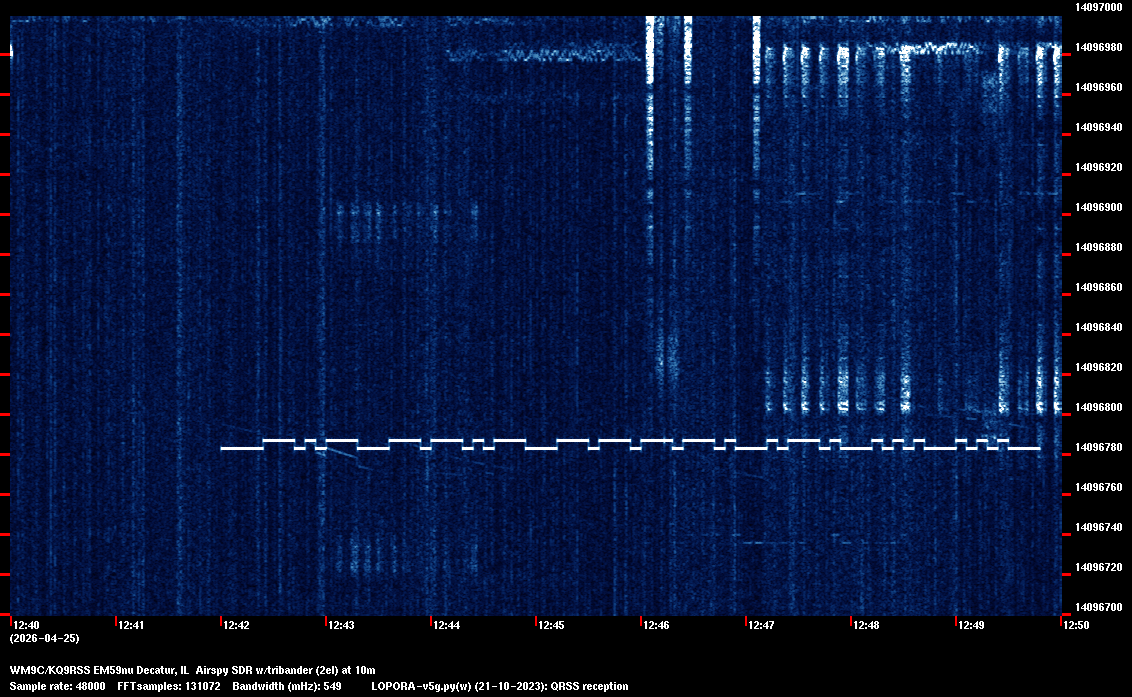The height and width of the screenshot is (697, 1132).
Task: Click the 12:43 time axis label
Action: (341, 625)
